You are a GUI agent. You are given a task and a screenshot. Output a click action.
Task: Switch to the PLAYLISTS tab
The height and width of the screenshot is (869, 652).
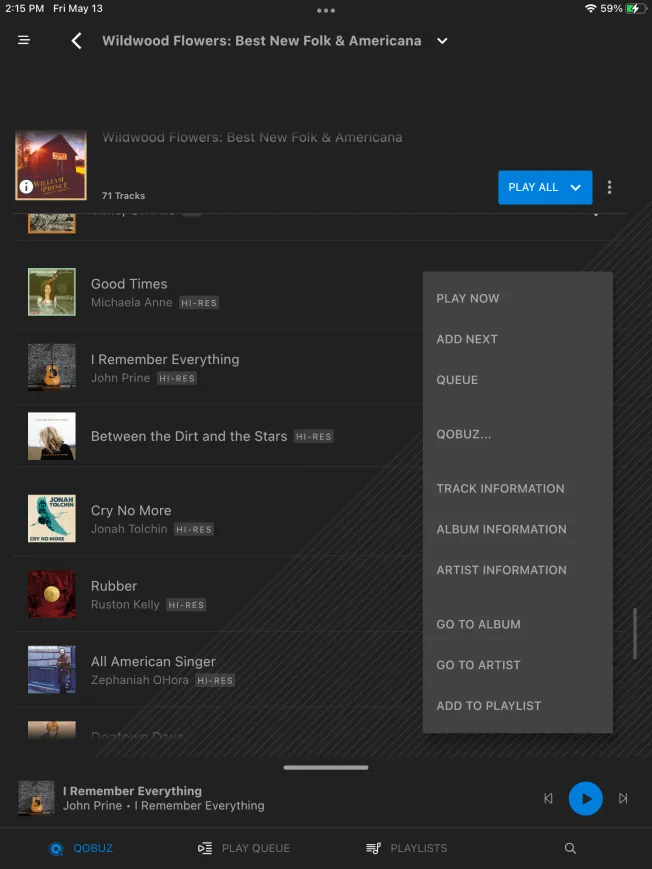406,848
